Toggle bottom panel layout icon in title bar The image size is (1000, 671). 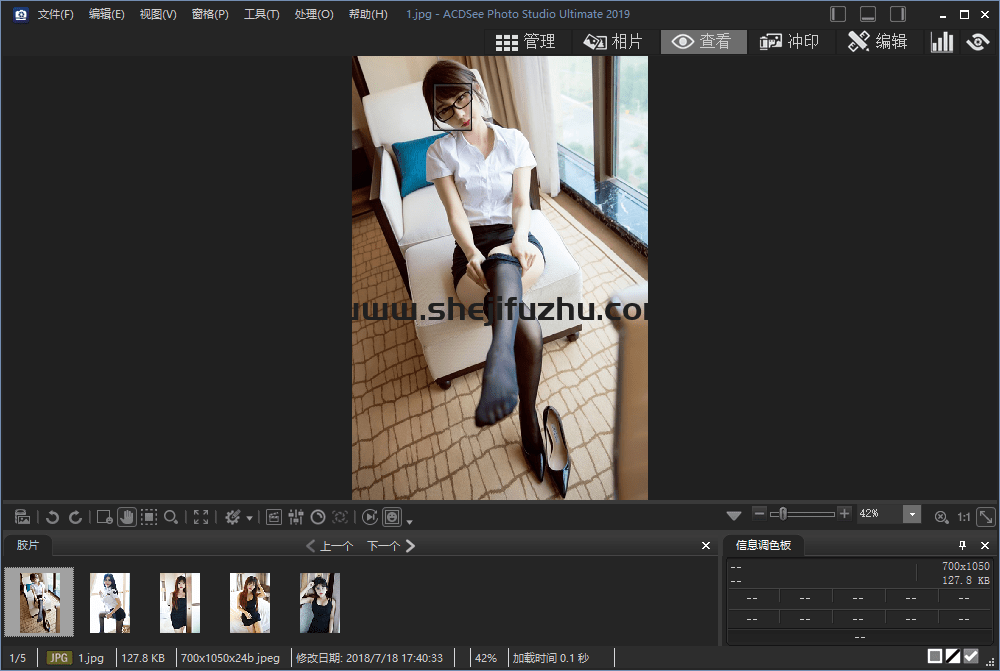[868, 14]
